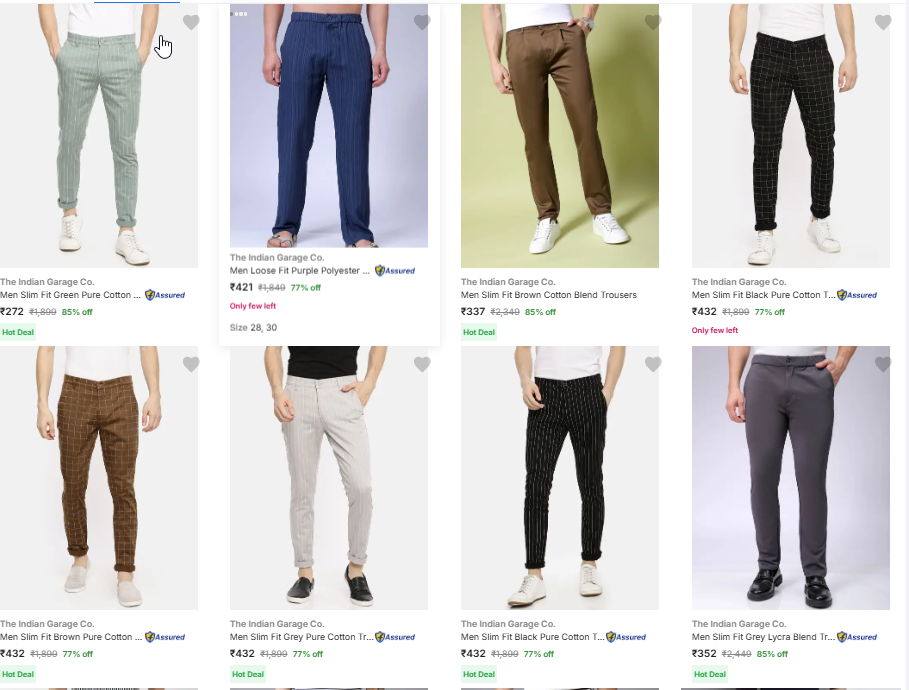Viewport: 909px width, 690px height.
Task: Open "Men Slim Fit Brown Cotton Blend Trousers" link
Action: (548, 295)
